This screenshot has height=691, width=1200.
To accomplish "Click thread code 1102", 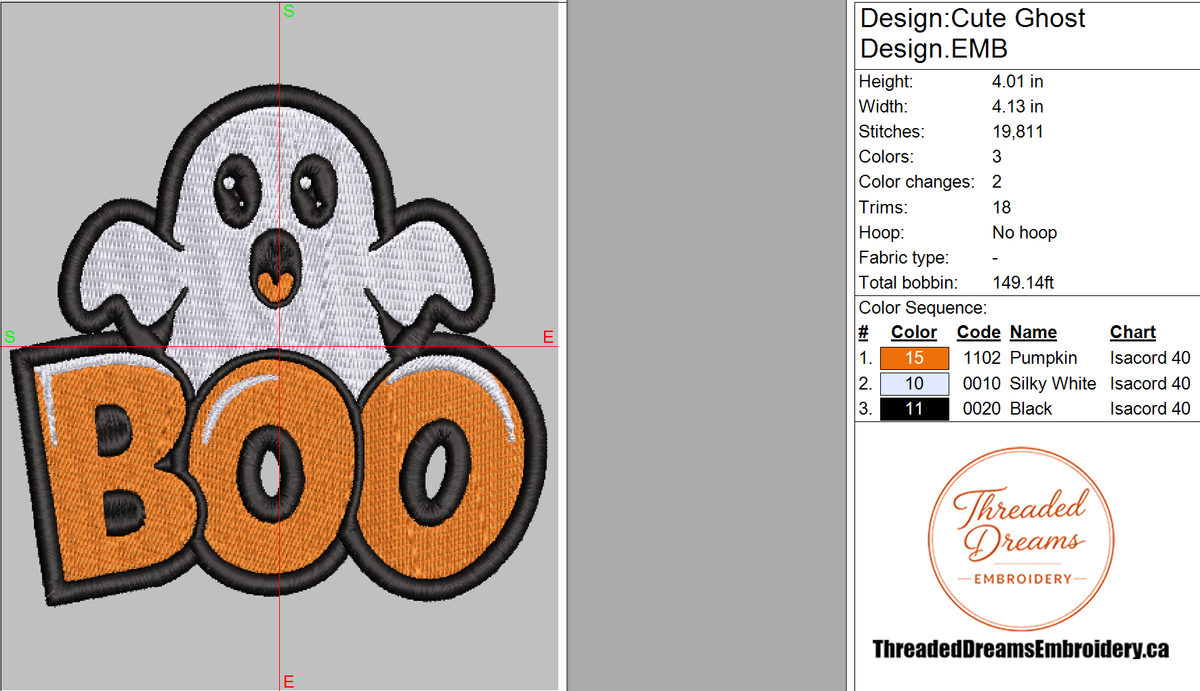I will [982, 358].
